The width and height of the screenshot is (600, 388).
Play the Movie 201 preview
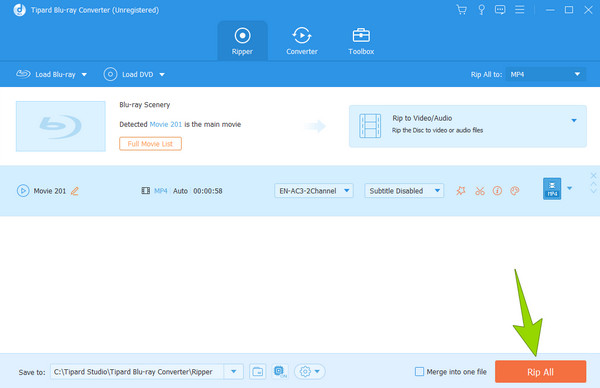(x=23, y=191)
